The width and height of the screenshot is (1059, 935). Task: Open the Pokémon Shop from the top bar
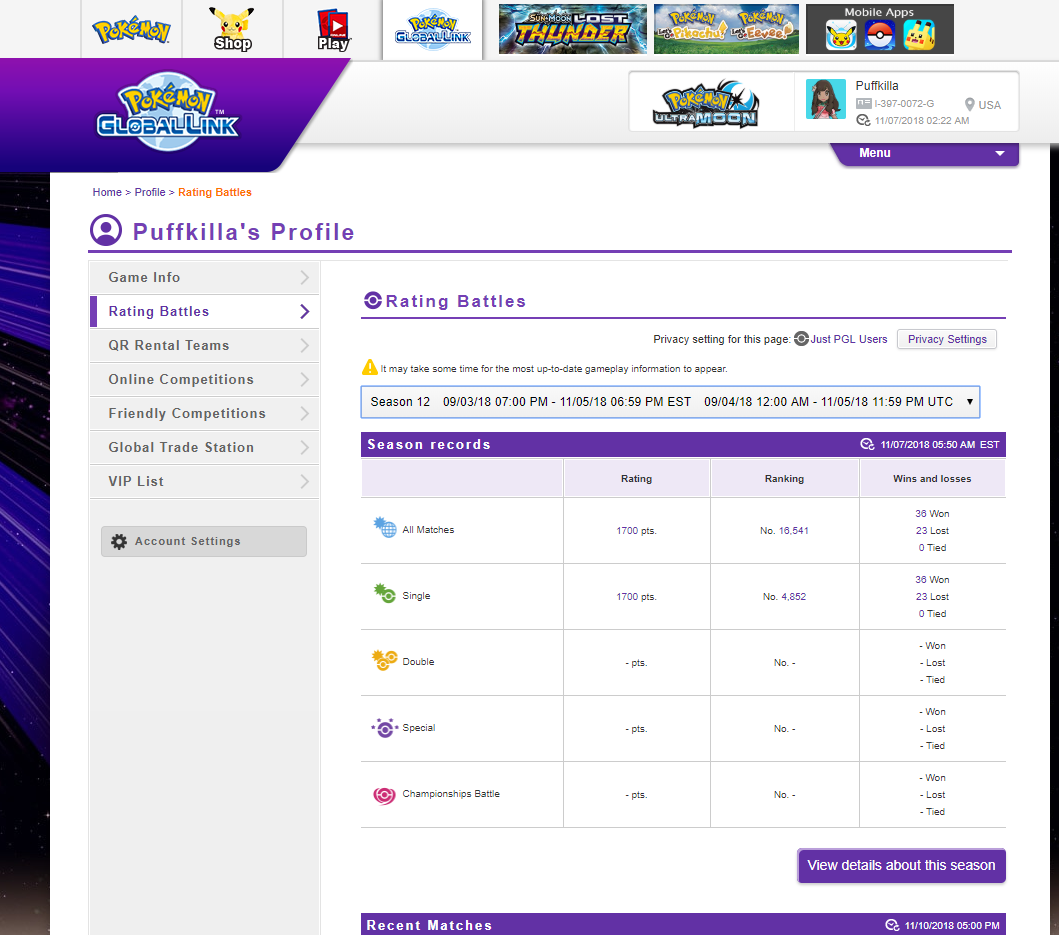click(x=232, y=29)
